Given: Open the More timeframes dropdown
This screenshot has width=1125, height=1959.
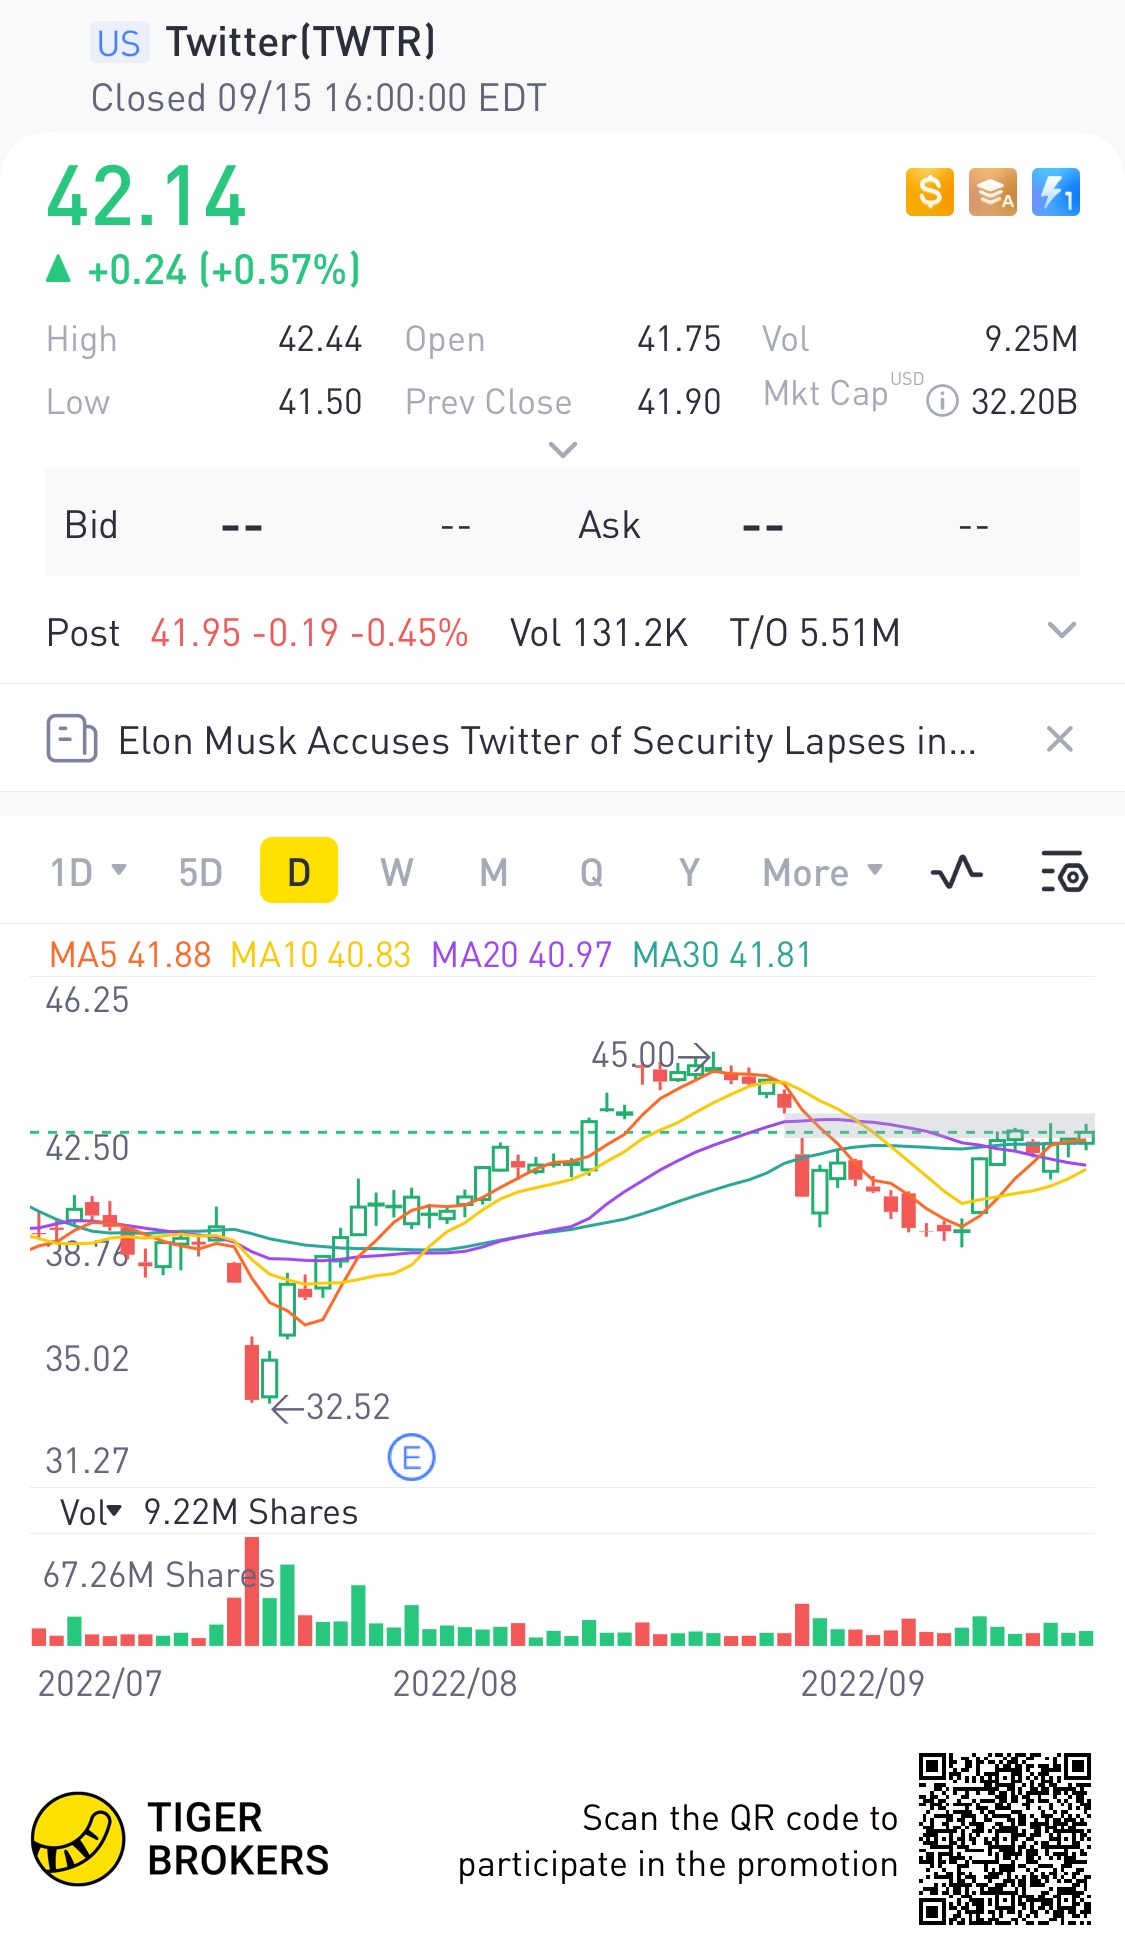Looking at the screenshot, I should (822, 872).
